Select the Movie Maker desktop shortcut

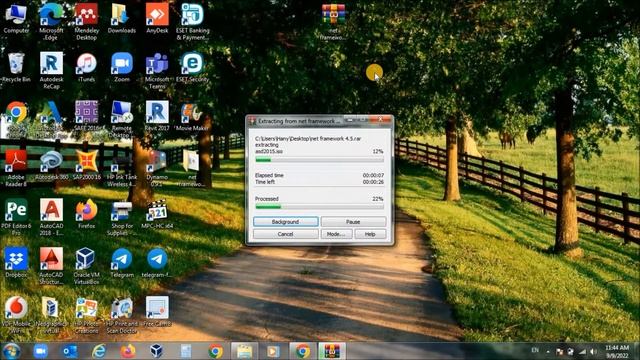pyautogui.click(x=192, y=116)
